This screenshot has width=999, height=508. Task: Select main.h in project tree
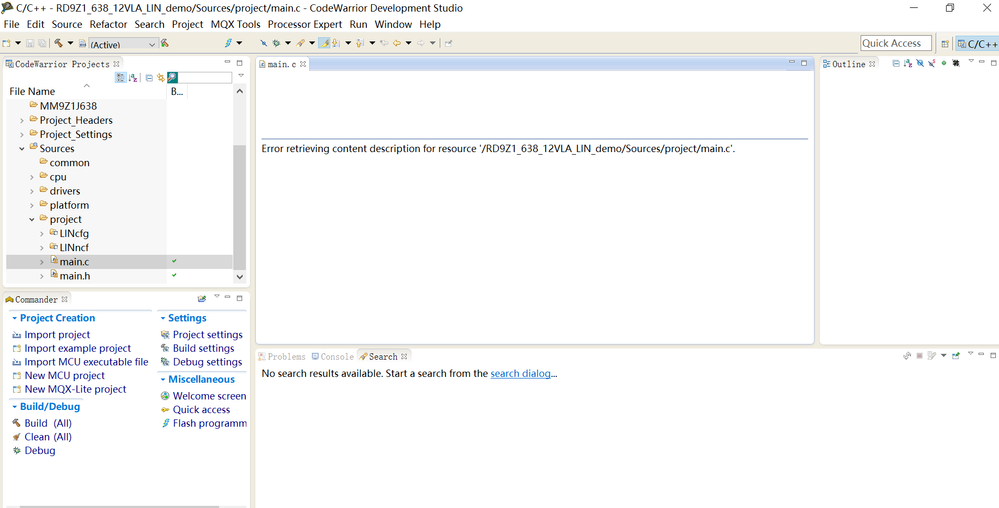point(75,276)
